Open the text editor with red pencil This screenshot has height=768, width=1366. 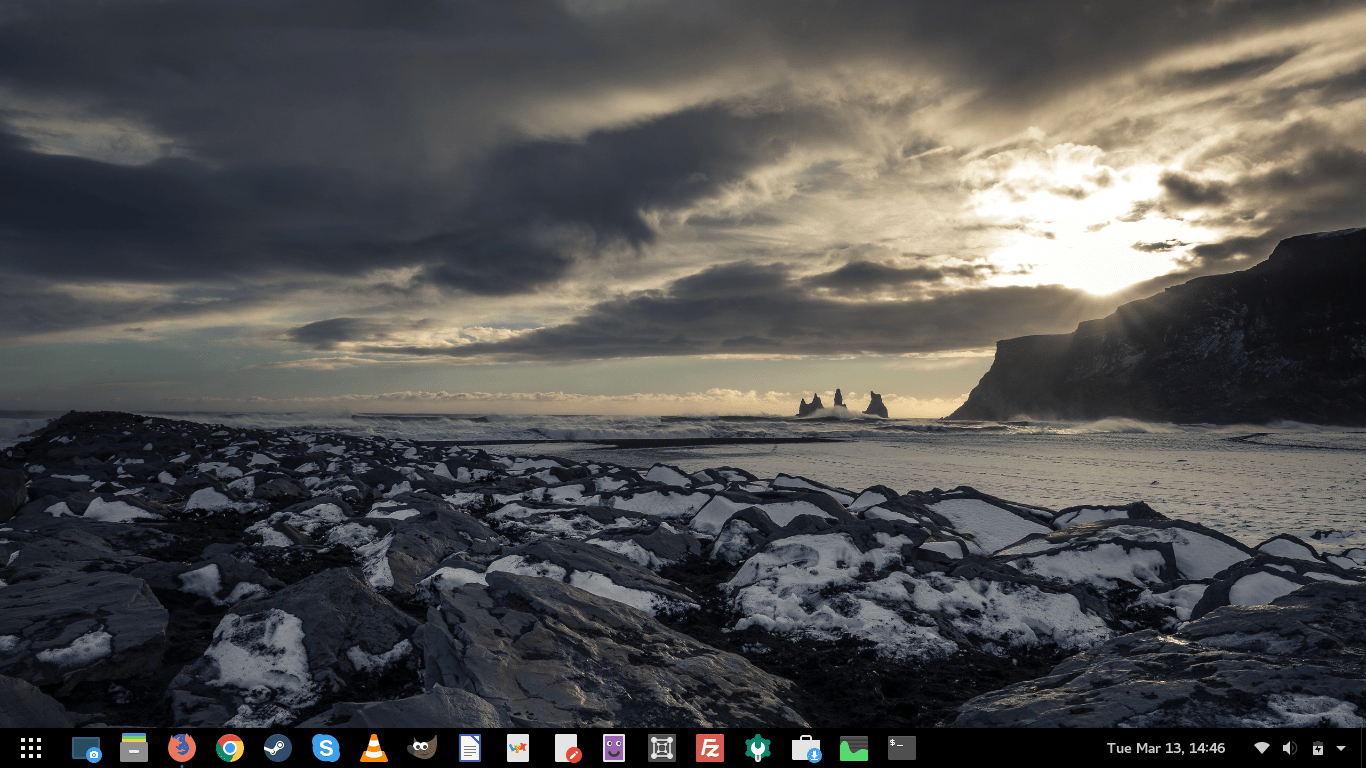tap(566, 748)
